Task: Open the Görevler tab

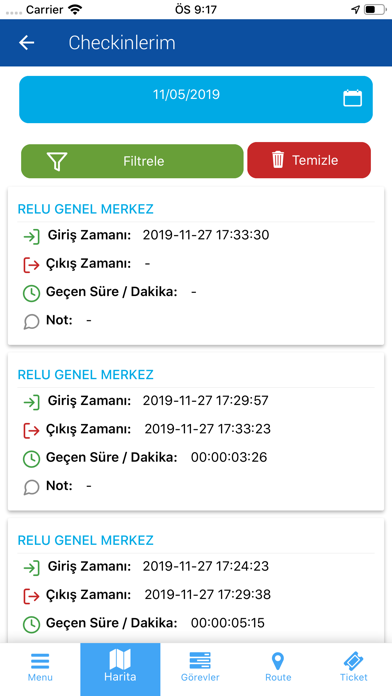Action: click(x=200, y=668)
